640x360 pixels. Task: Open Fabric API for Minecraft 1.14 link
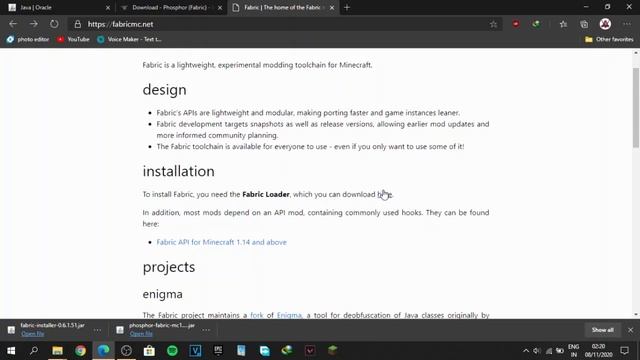coord(222,242)
